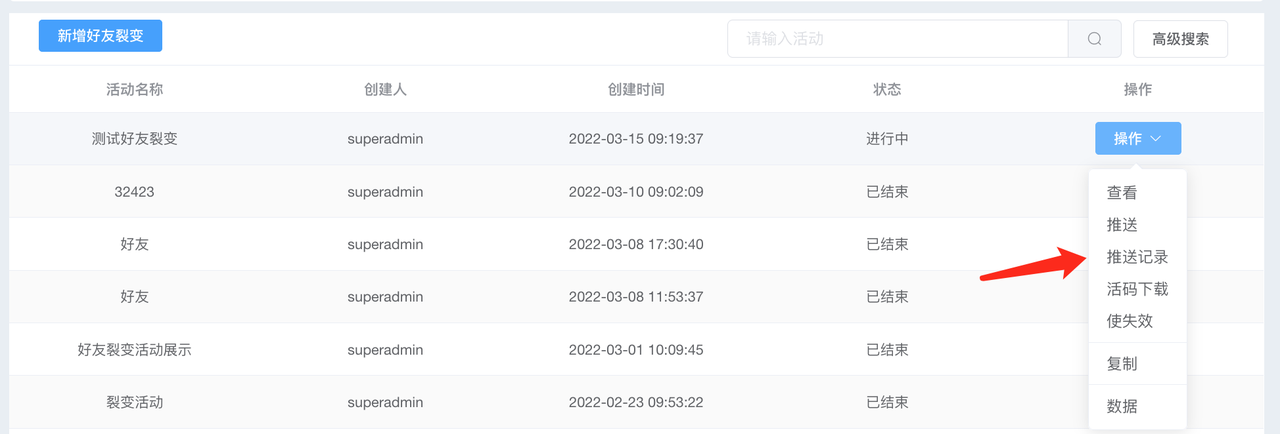The image size is (1280, 434).
Task: Click the 裂变活动 row name
Action: point(134,403)
